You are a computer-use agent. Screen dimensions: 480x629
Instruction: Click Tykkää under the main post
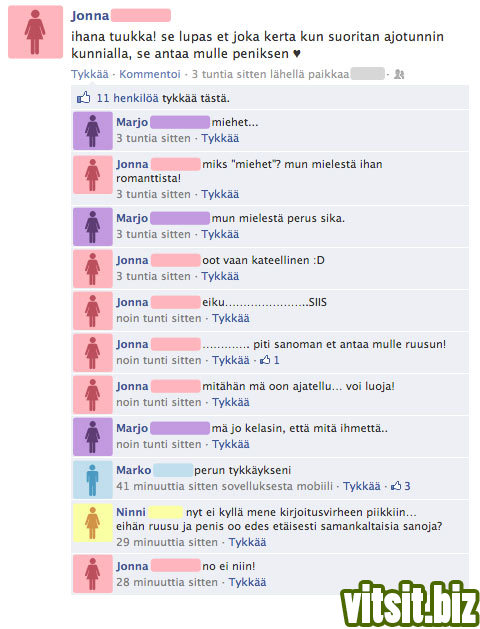pyautogui.click(x=90, y=74)
